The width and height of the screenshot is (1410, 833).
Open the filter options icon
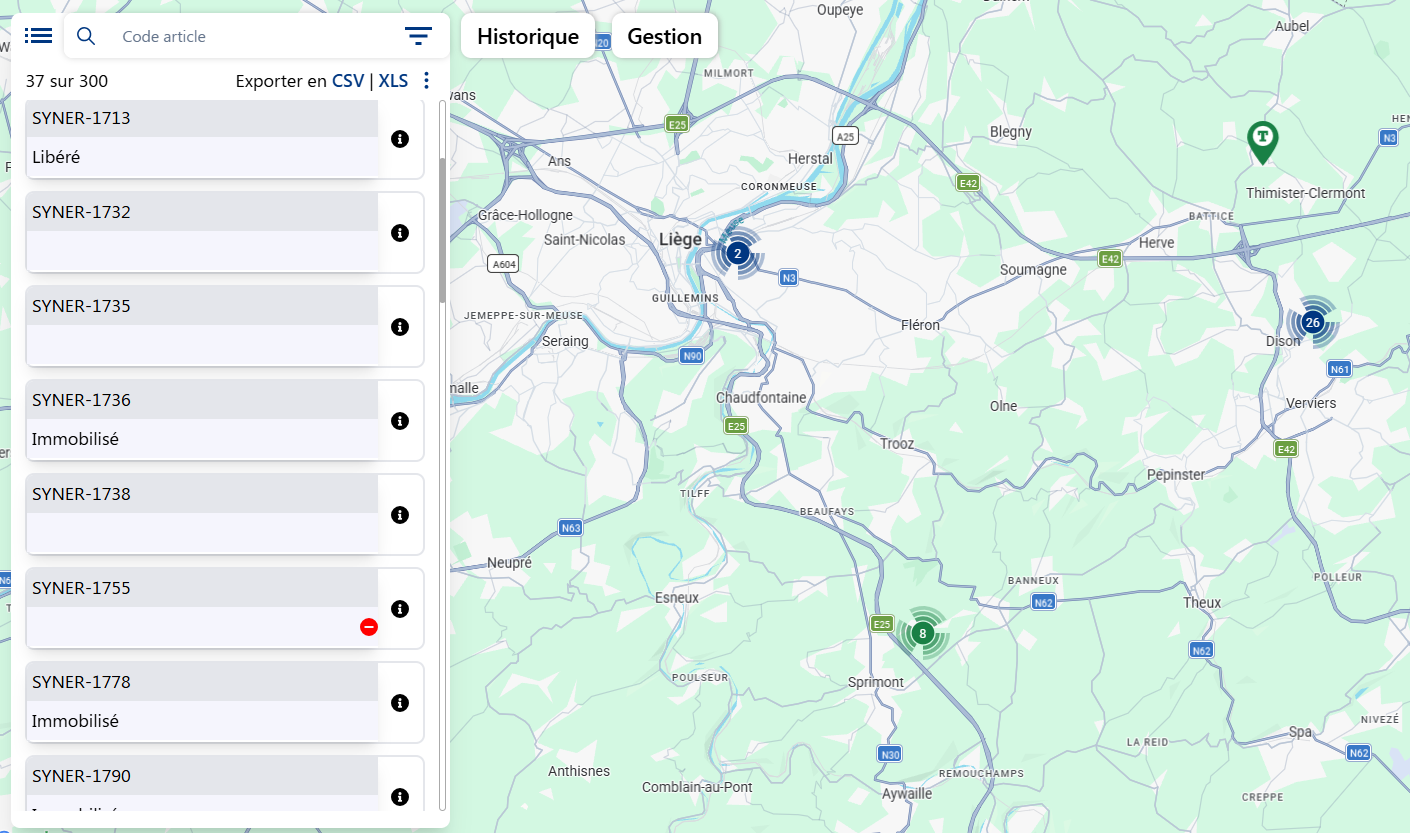click(418, 36)
